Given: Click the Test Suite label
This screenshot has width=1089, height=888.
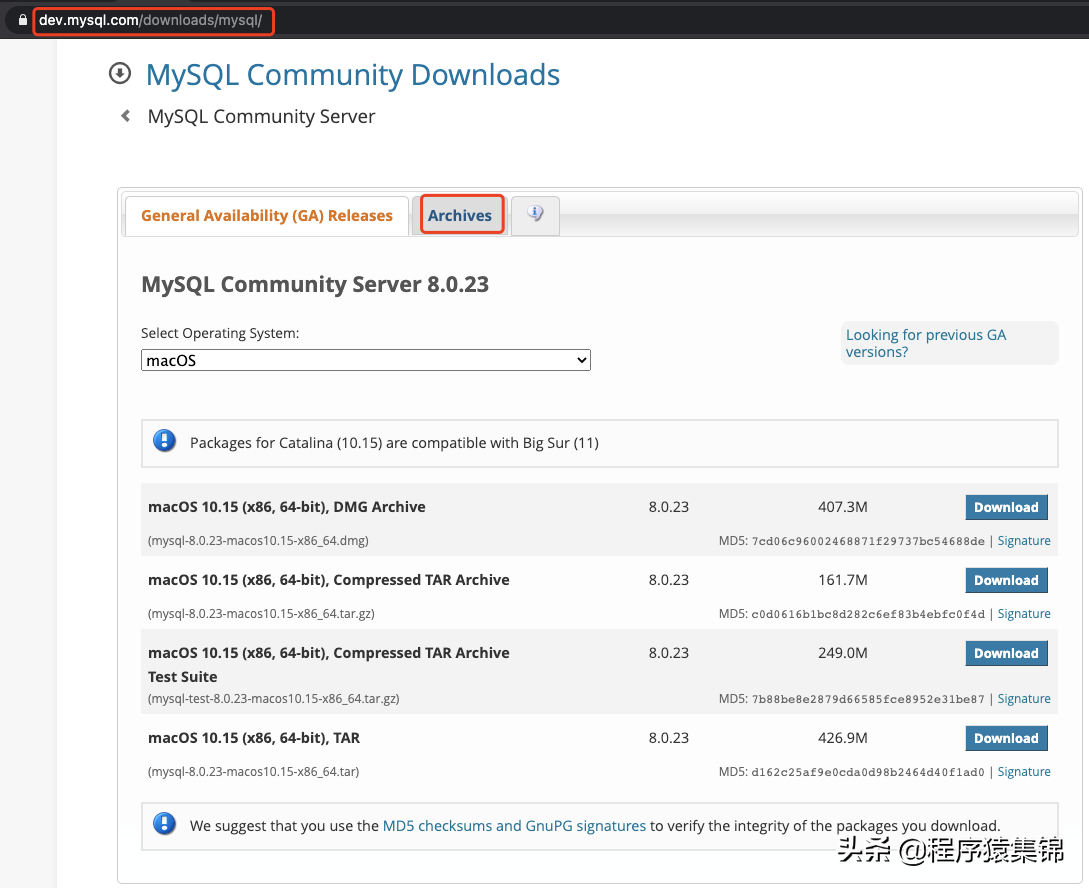Looking at the screenshot, I should click(183, 677).
